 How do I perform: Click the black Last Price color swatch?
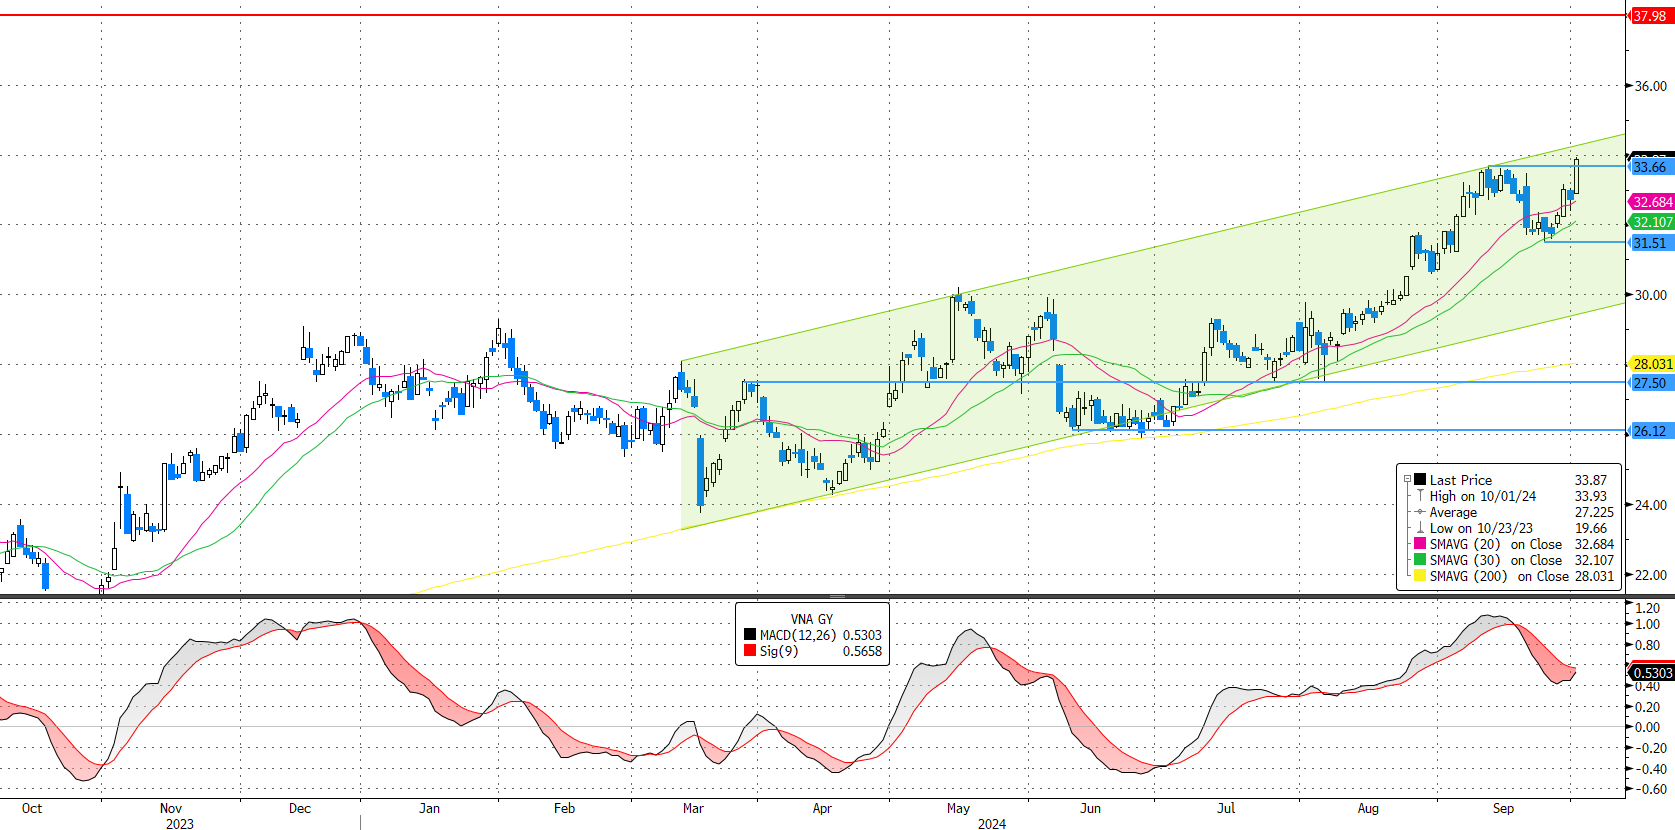[x=1419, y=480]
